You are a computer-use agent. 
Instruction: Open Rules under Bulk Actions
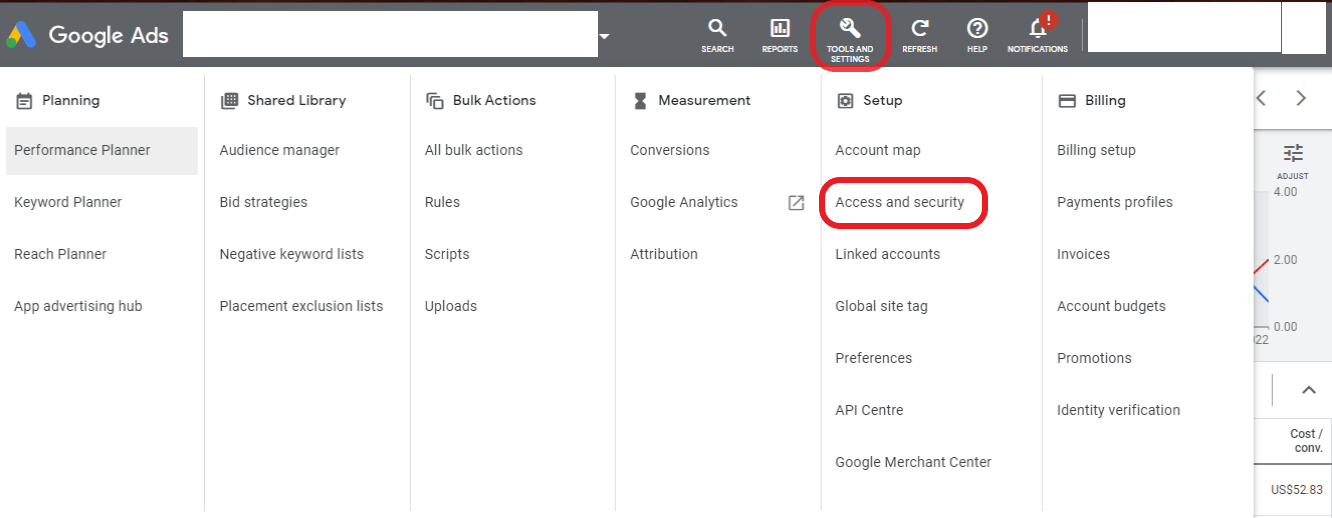point(442,202)
